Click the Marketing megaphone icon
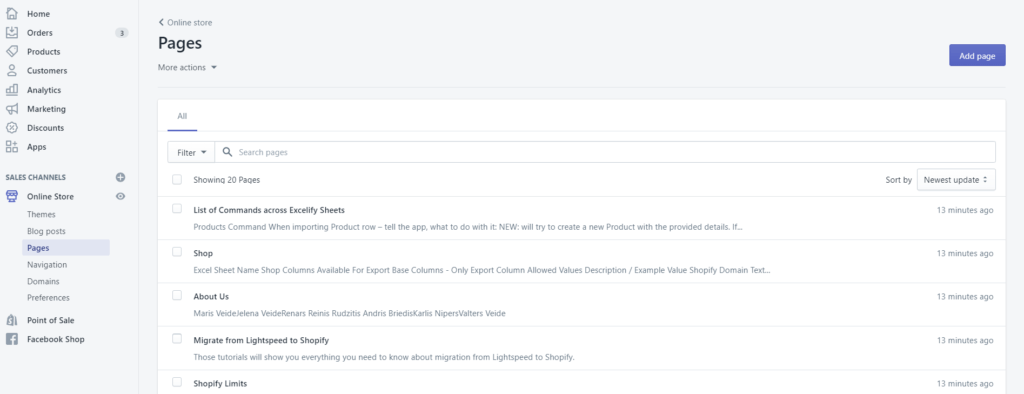 [12, 109]
